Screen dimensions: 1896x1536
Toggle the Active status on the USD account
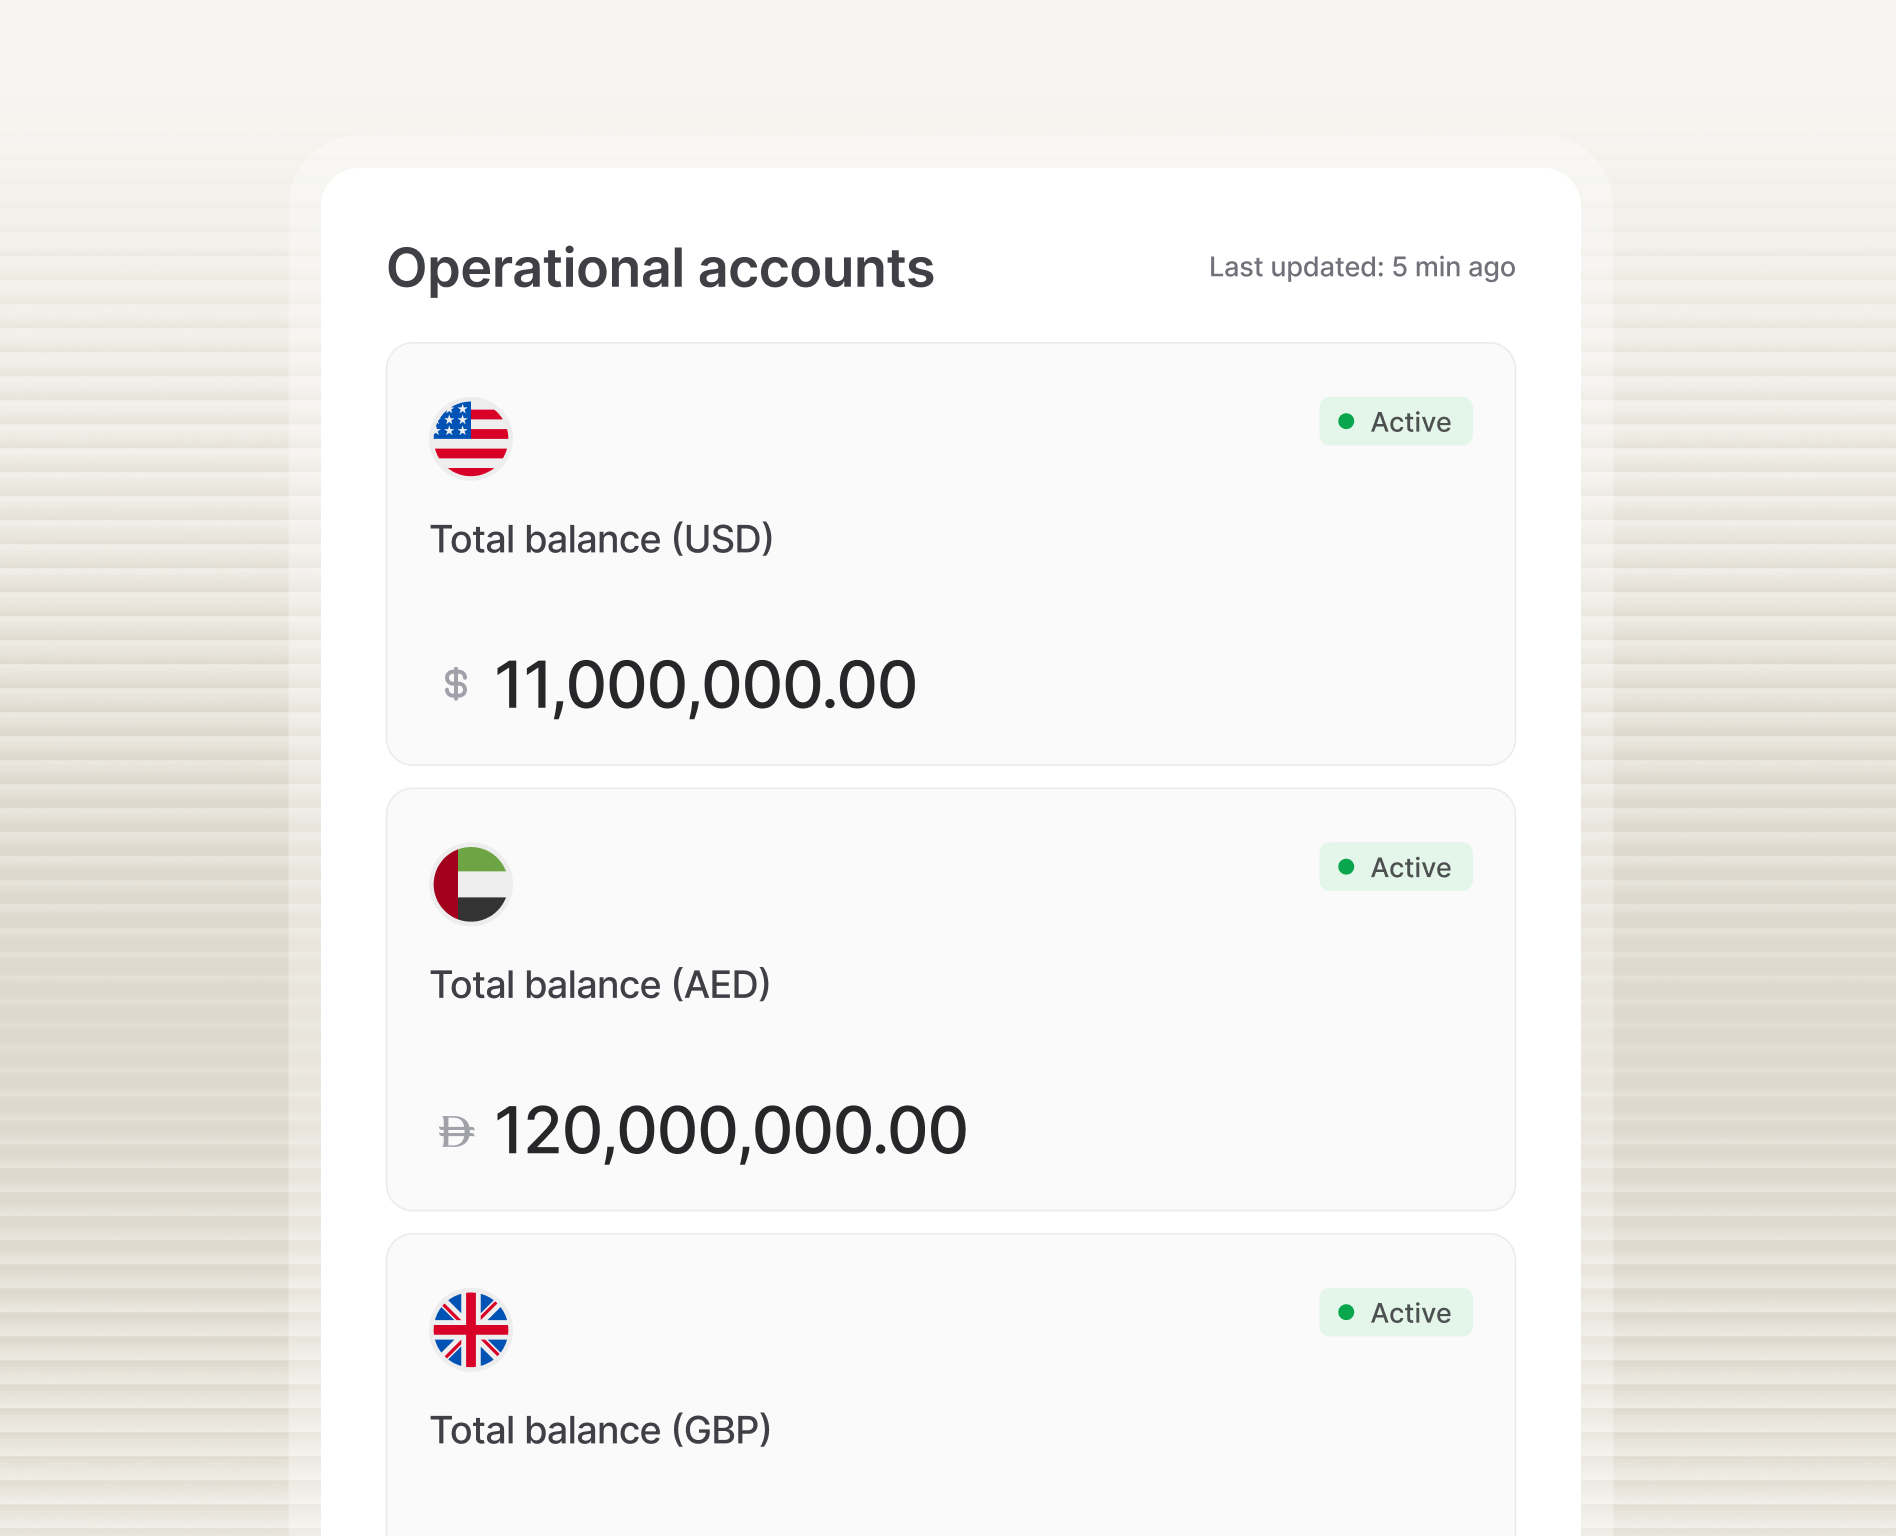tap(1396, 421)
